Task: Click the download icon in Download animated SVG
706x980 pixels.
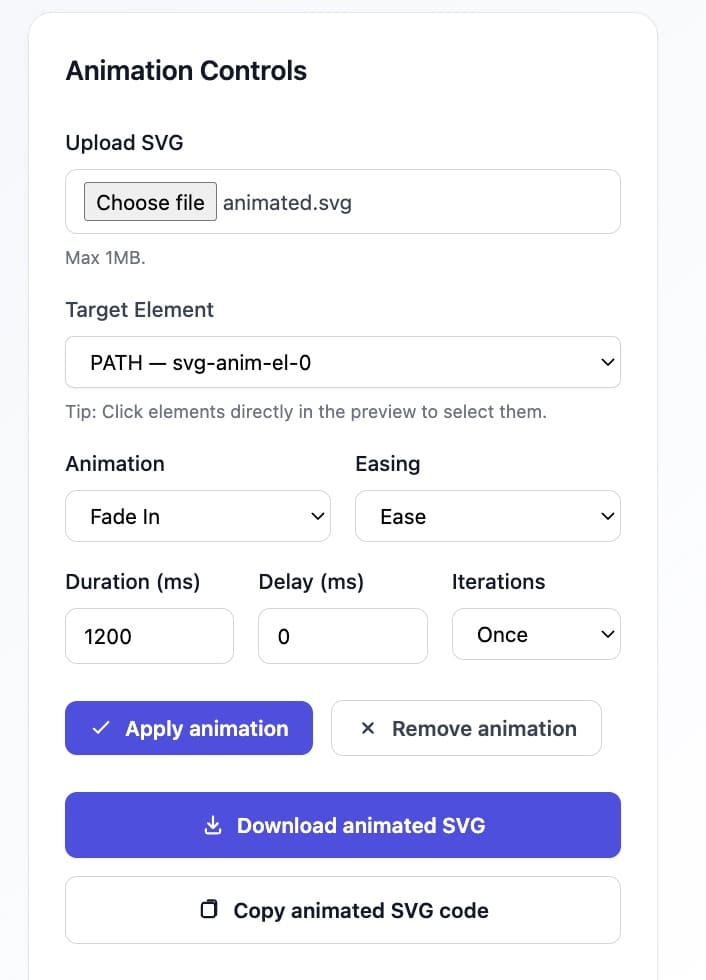Action: (x=213, y=825)
